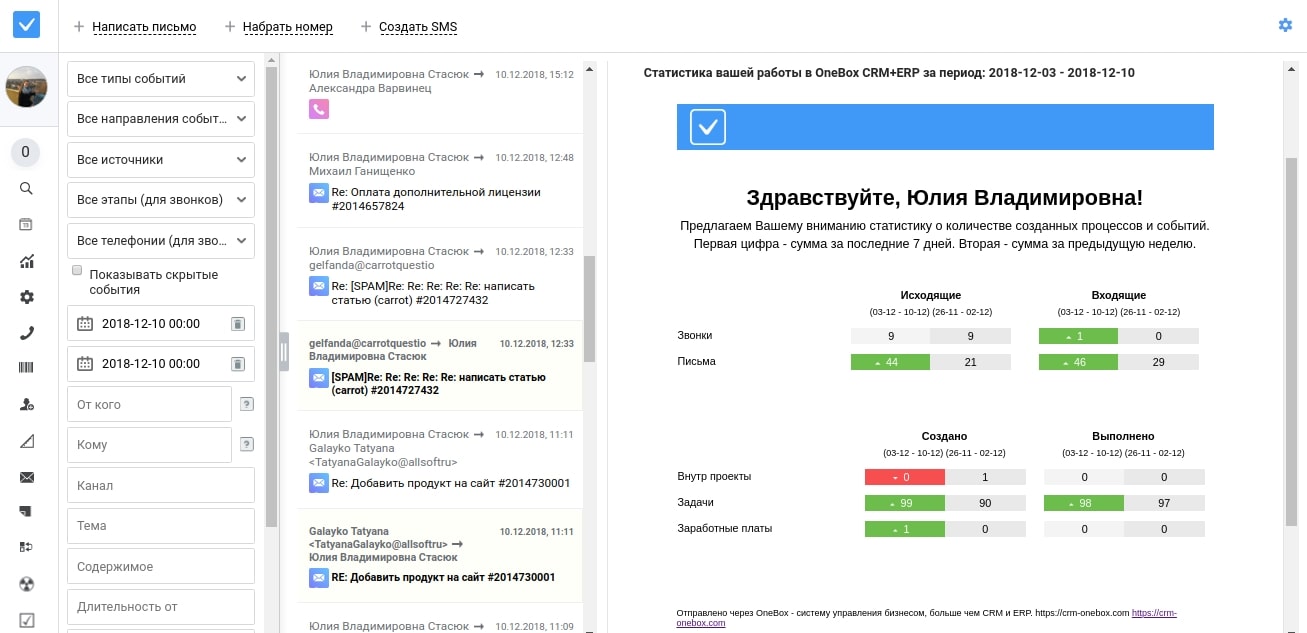This screenshot has height=633, width=1307.
Task: Click the blue gear icon at top right
Action: 1285,25
